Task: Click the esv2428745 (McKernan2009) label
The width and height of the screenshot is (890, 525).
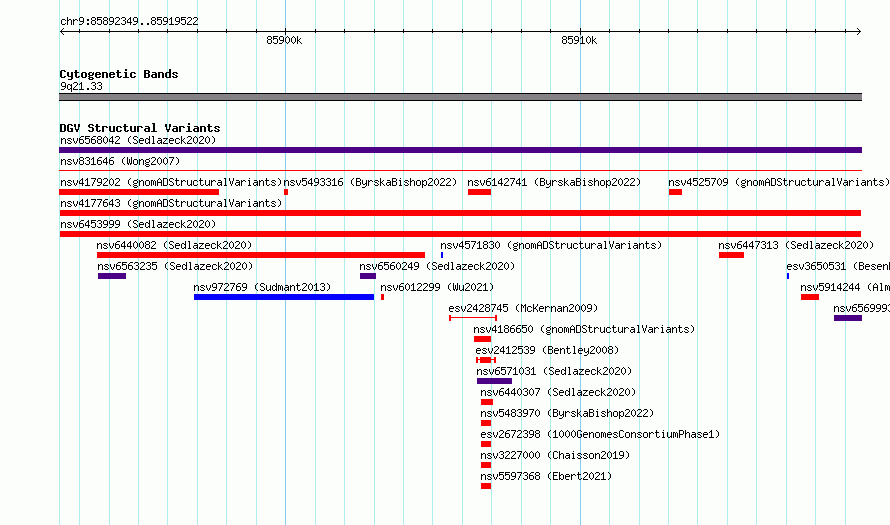Action: (x=523, y=308)
